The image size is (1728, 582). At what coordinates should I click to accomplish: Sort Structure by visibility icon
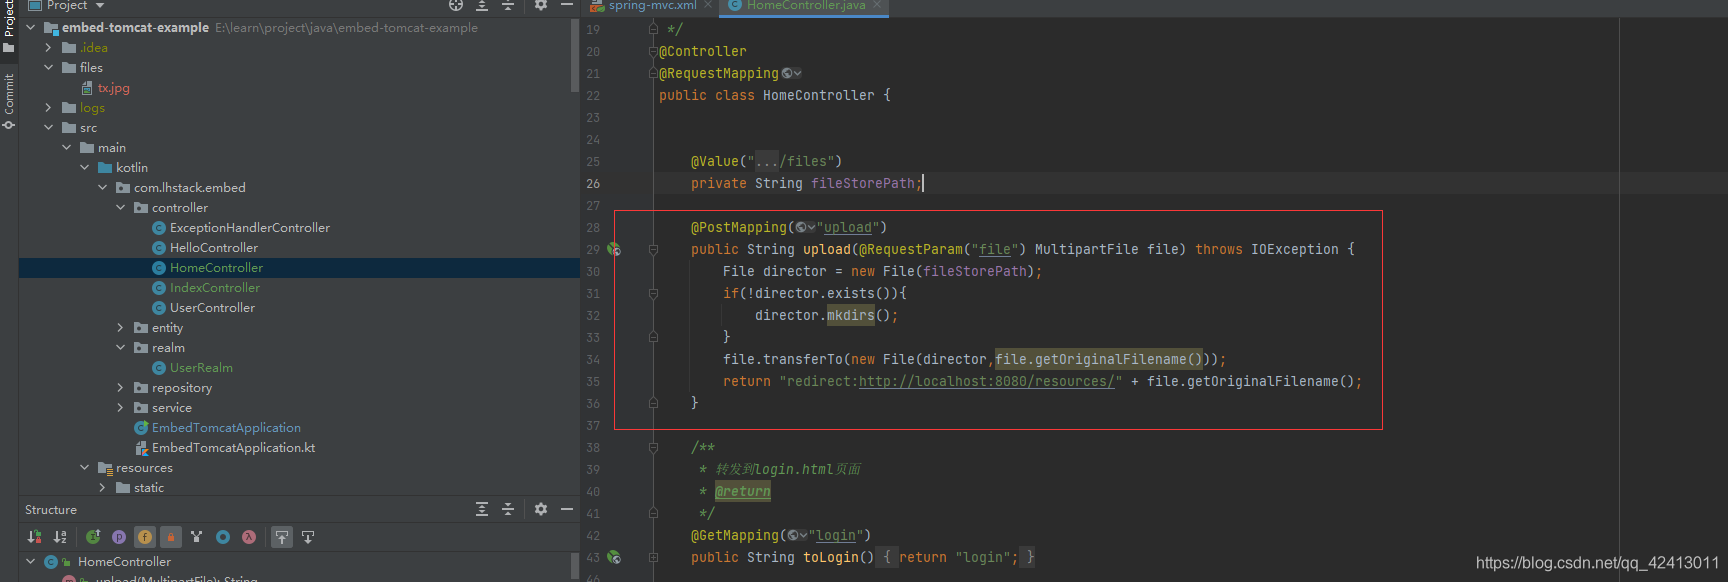35,537
